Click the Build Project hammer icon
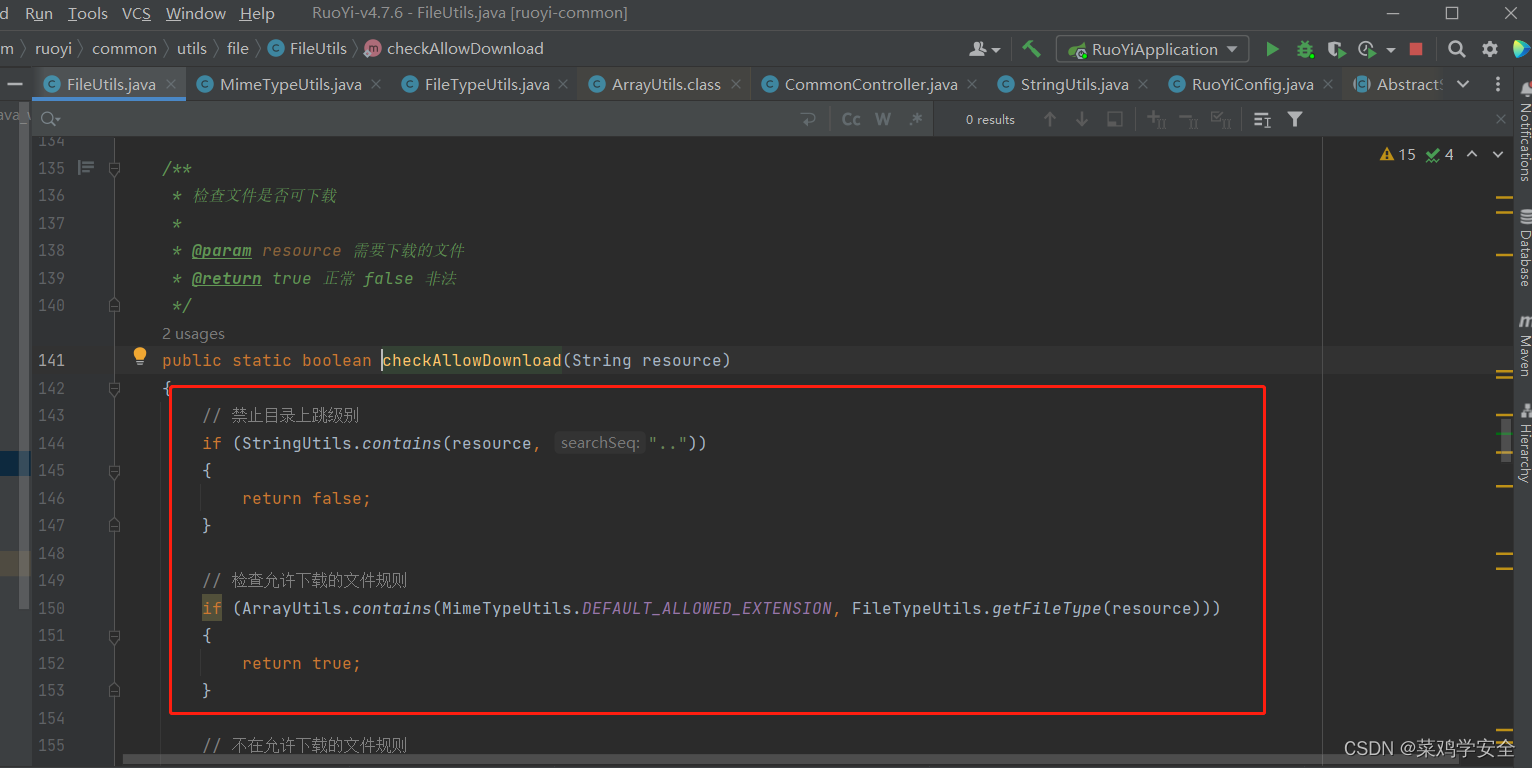 (x=1032, y=49)
